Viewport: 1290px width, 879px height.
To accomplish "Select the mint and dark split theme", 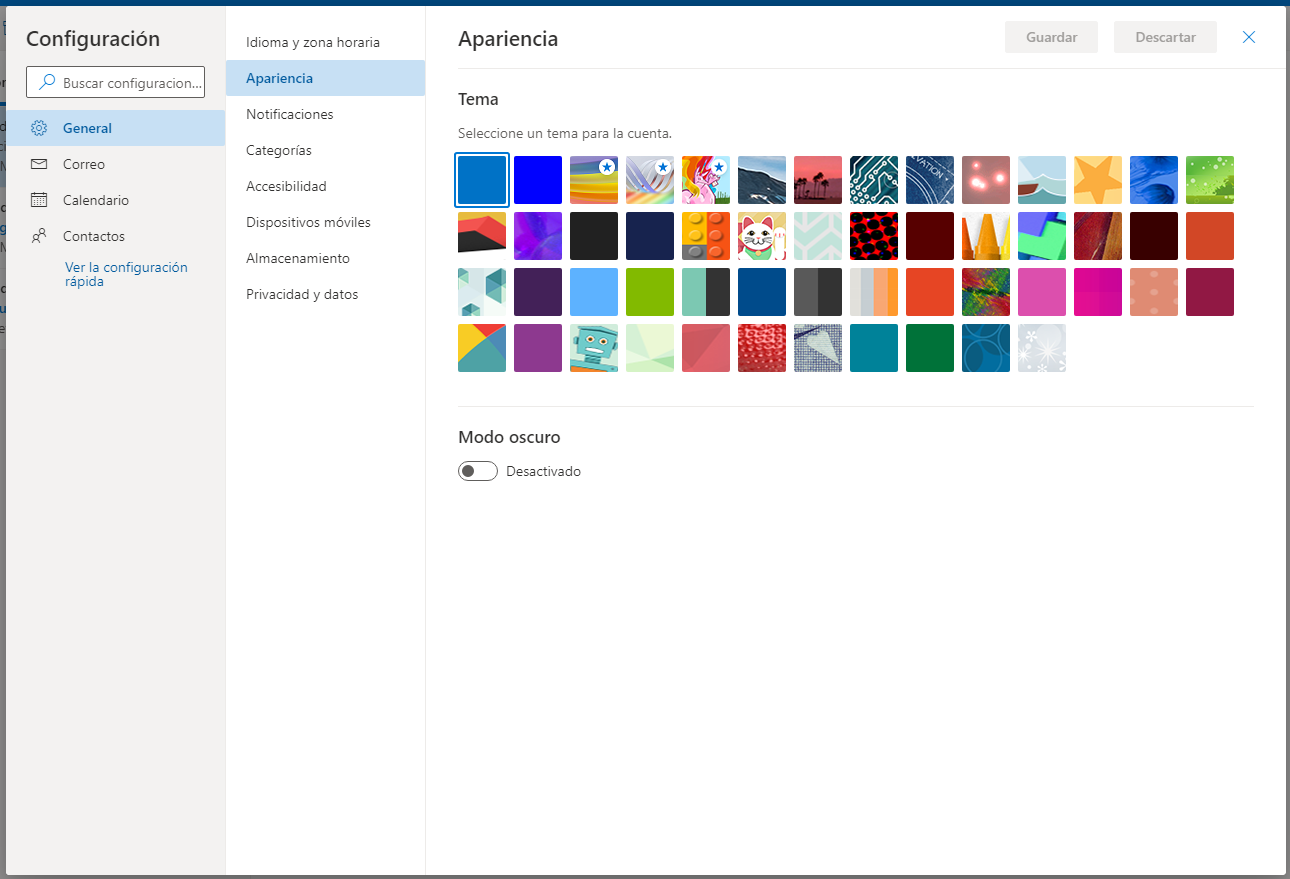I will click(706, 292).
